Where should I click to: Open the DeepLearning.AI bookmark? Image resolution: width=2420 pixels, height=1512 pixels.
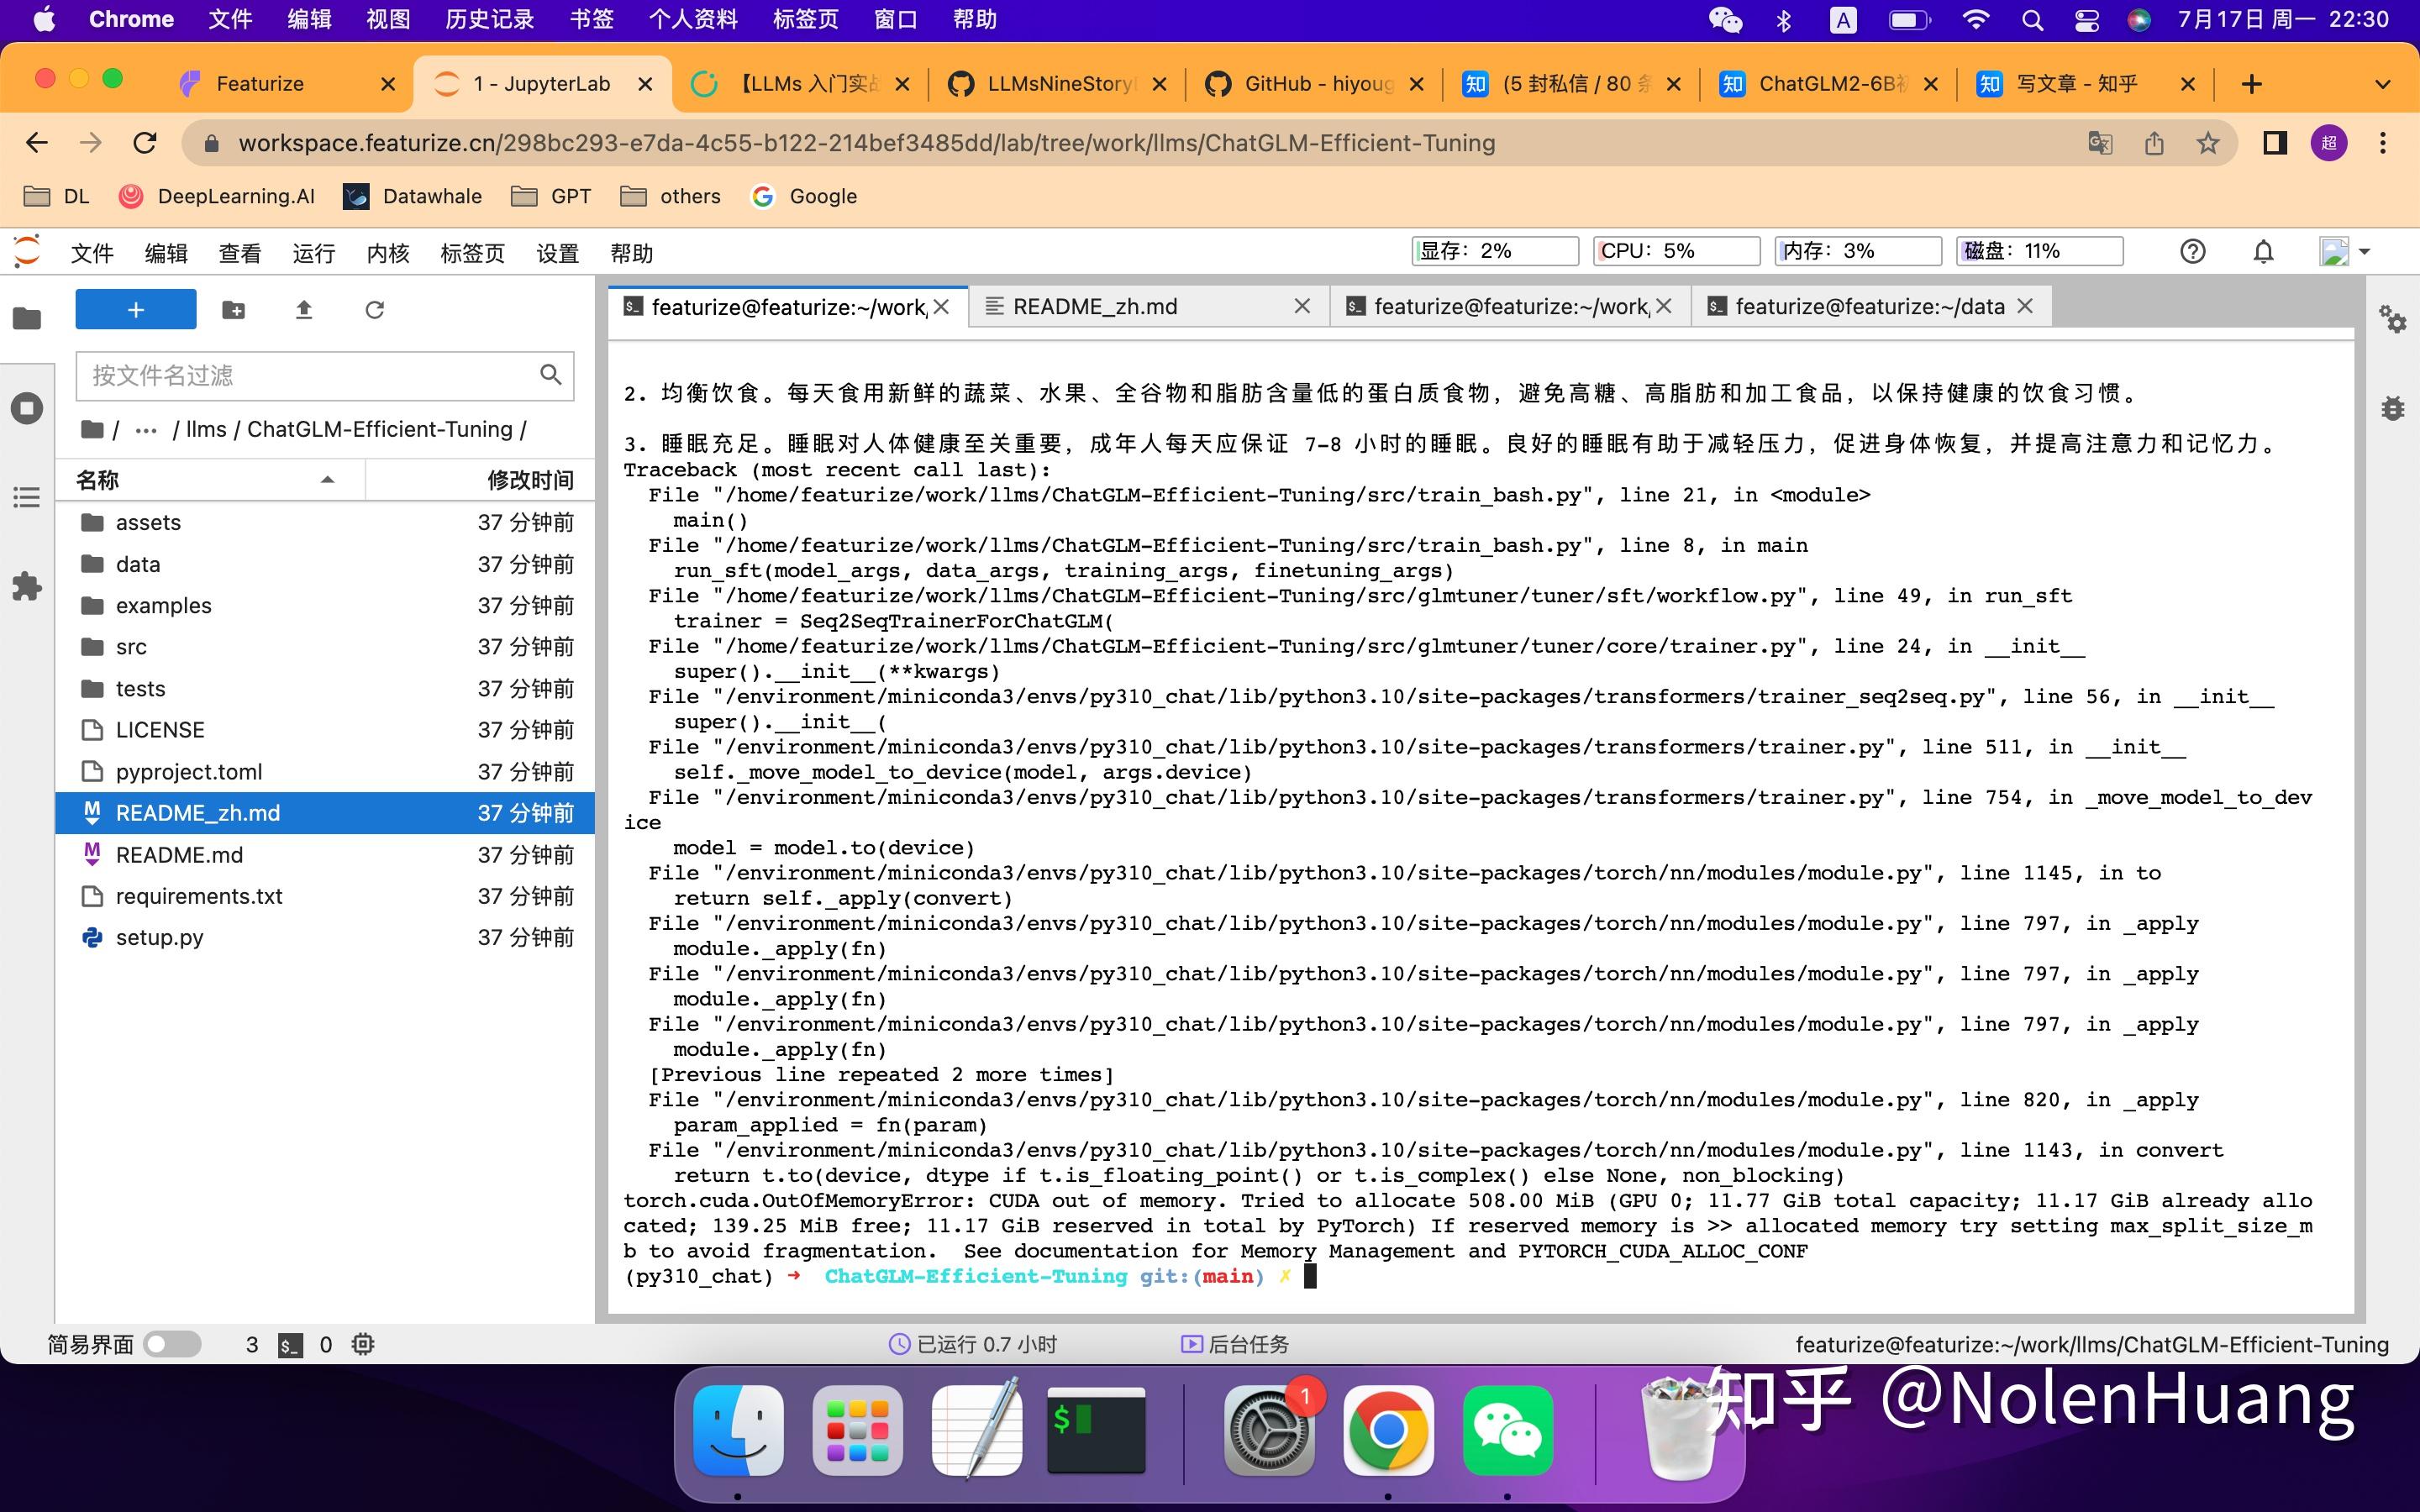[x=217, y=196]
